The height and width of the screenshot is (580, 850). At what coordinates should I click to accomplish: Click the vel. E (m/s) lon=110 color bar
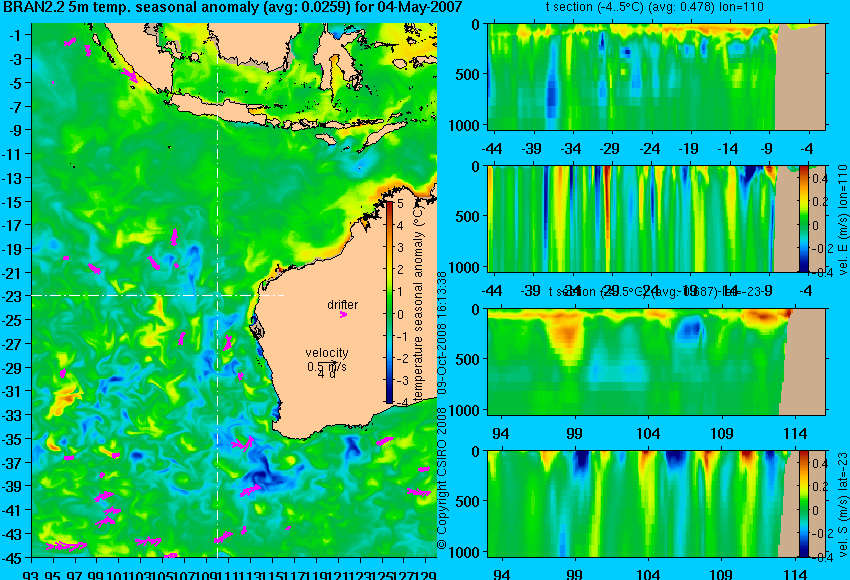(x=803, y=219)
